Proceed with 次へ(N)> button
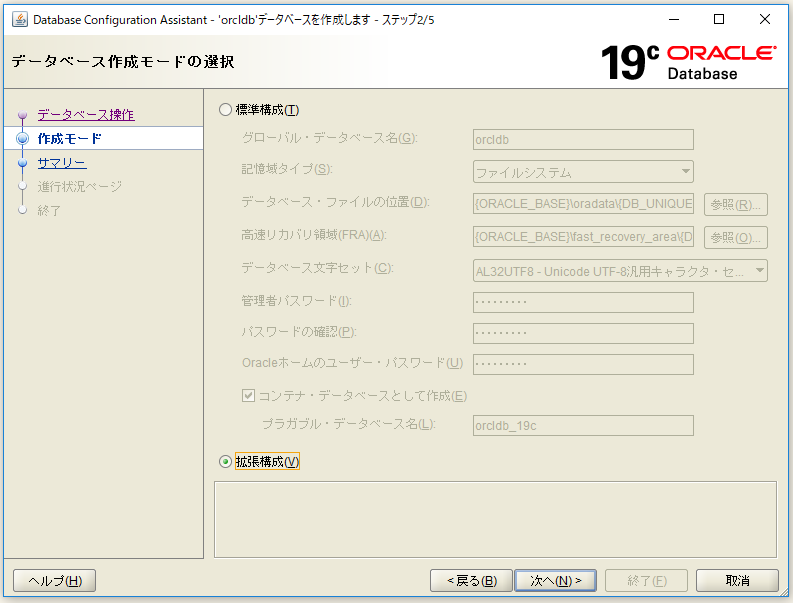The width and height of the screenshot is (793, 603). pyautogui.click(x=555, y=580)
